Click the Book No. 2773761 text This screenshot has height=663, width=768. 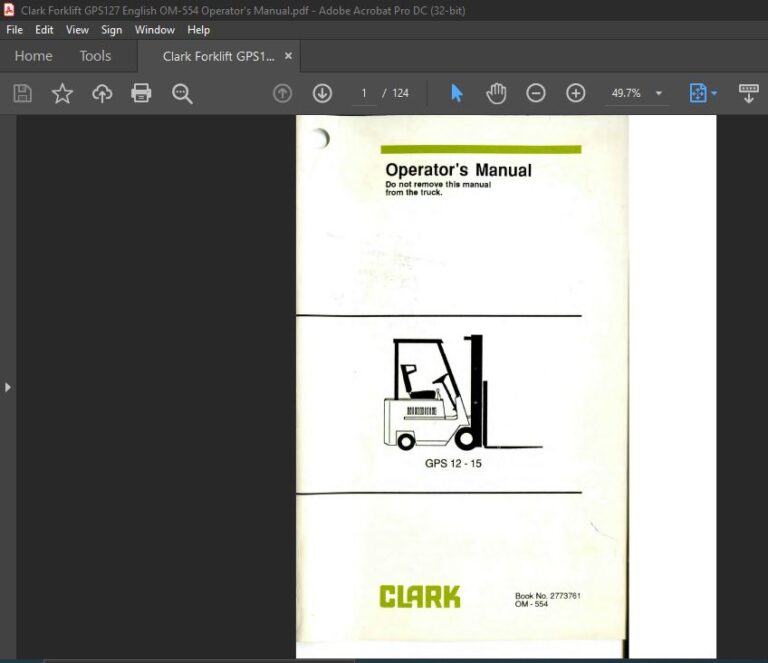click(x=548, y=595)
